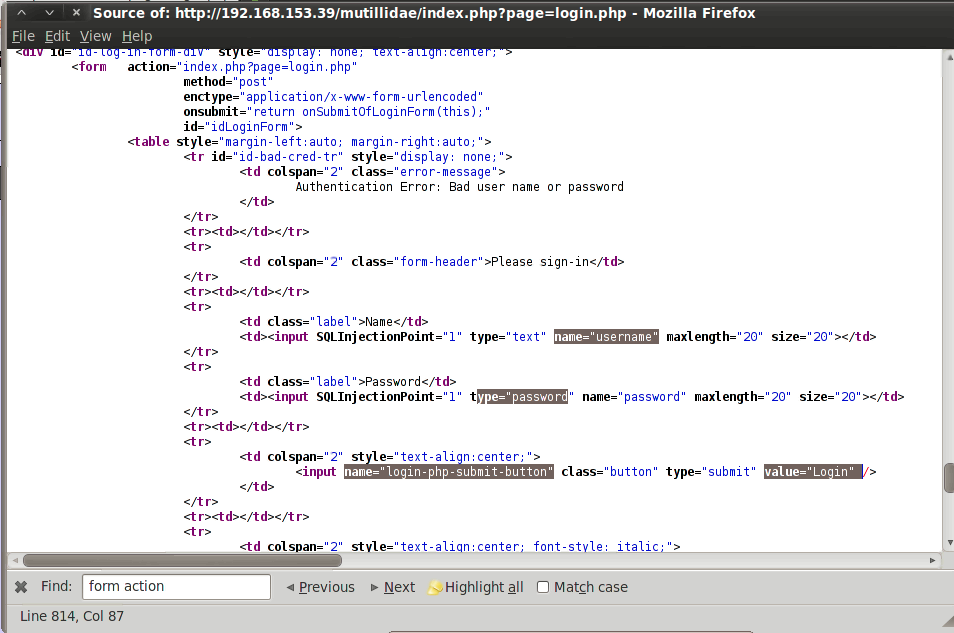Open the View menu
954x633 pixels.
tap(96, 36)
